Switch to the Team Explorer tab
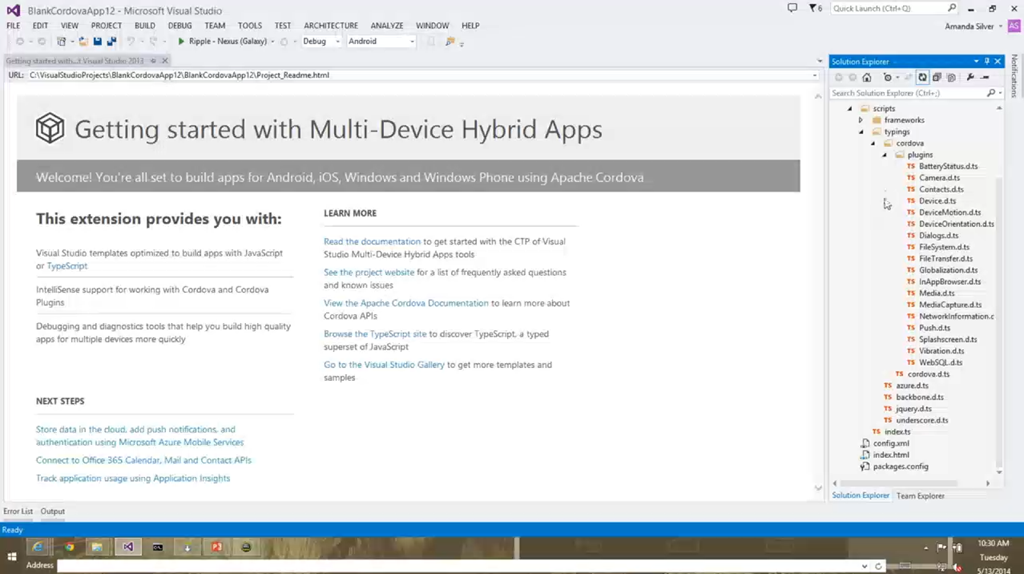The height and width of the screenshot is (574, 1024). 920,496
